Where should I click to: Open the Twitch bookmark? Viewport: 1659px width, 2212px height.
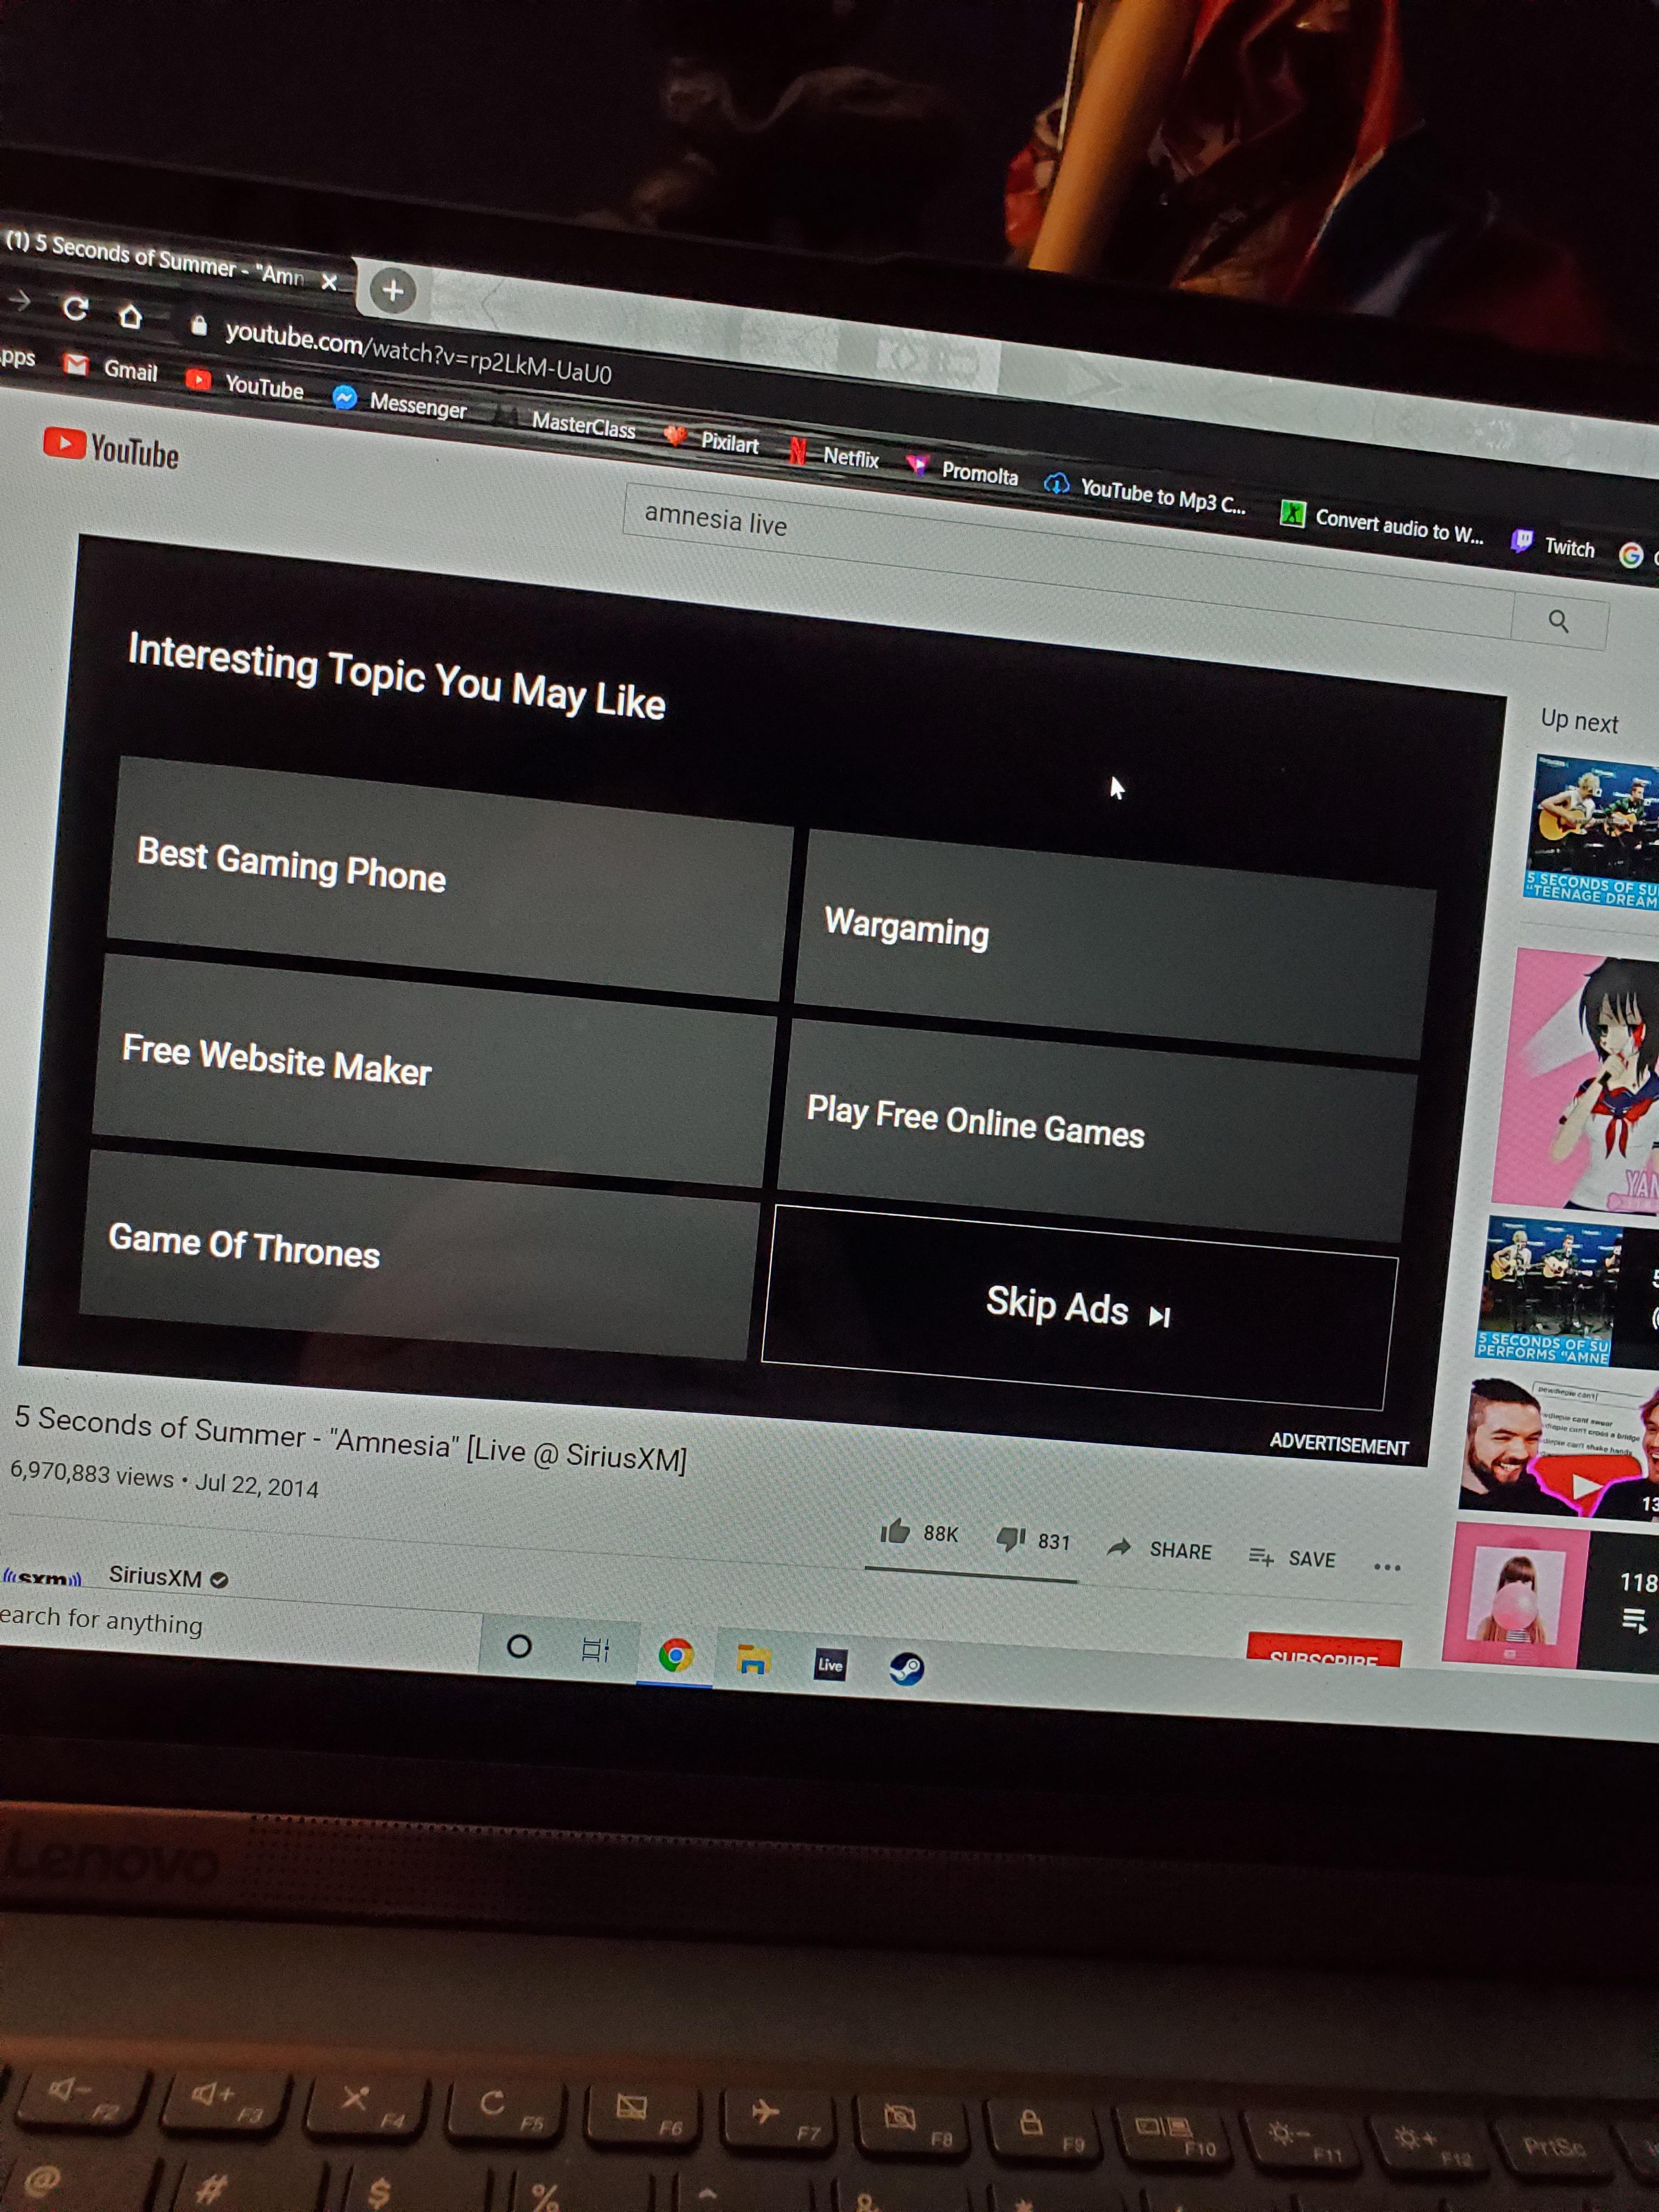pyautogui.click(x=1553, y=545)
